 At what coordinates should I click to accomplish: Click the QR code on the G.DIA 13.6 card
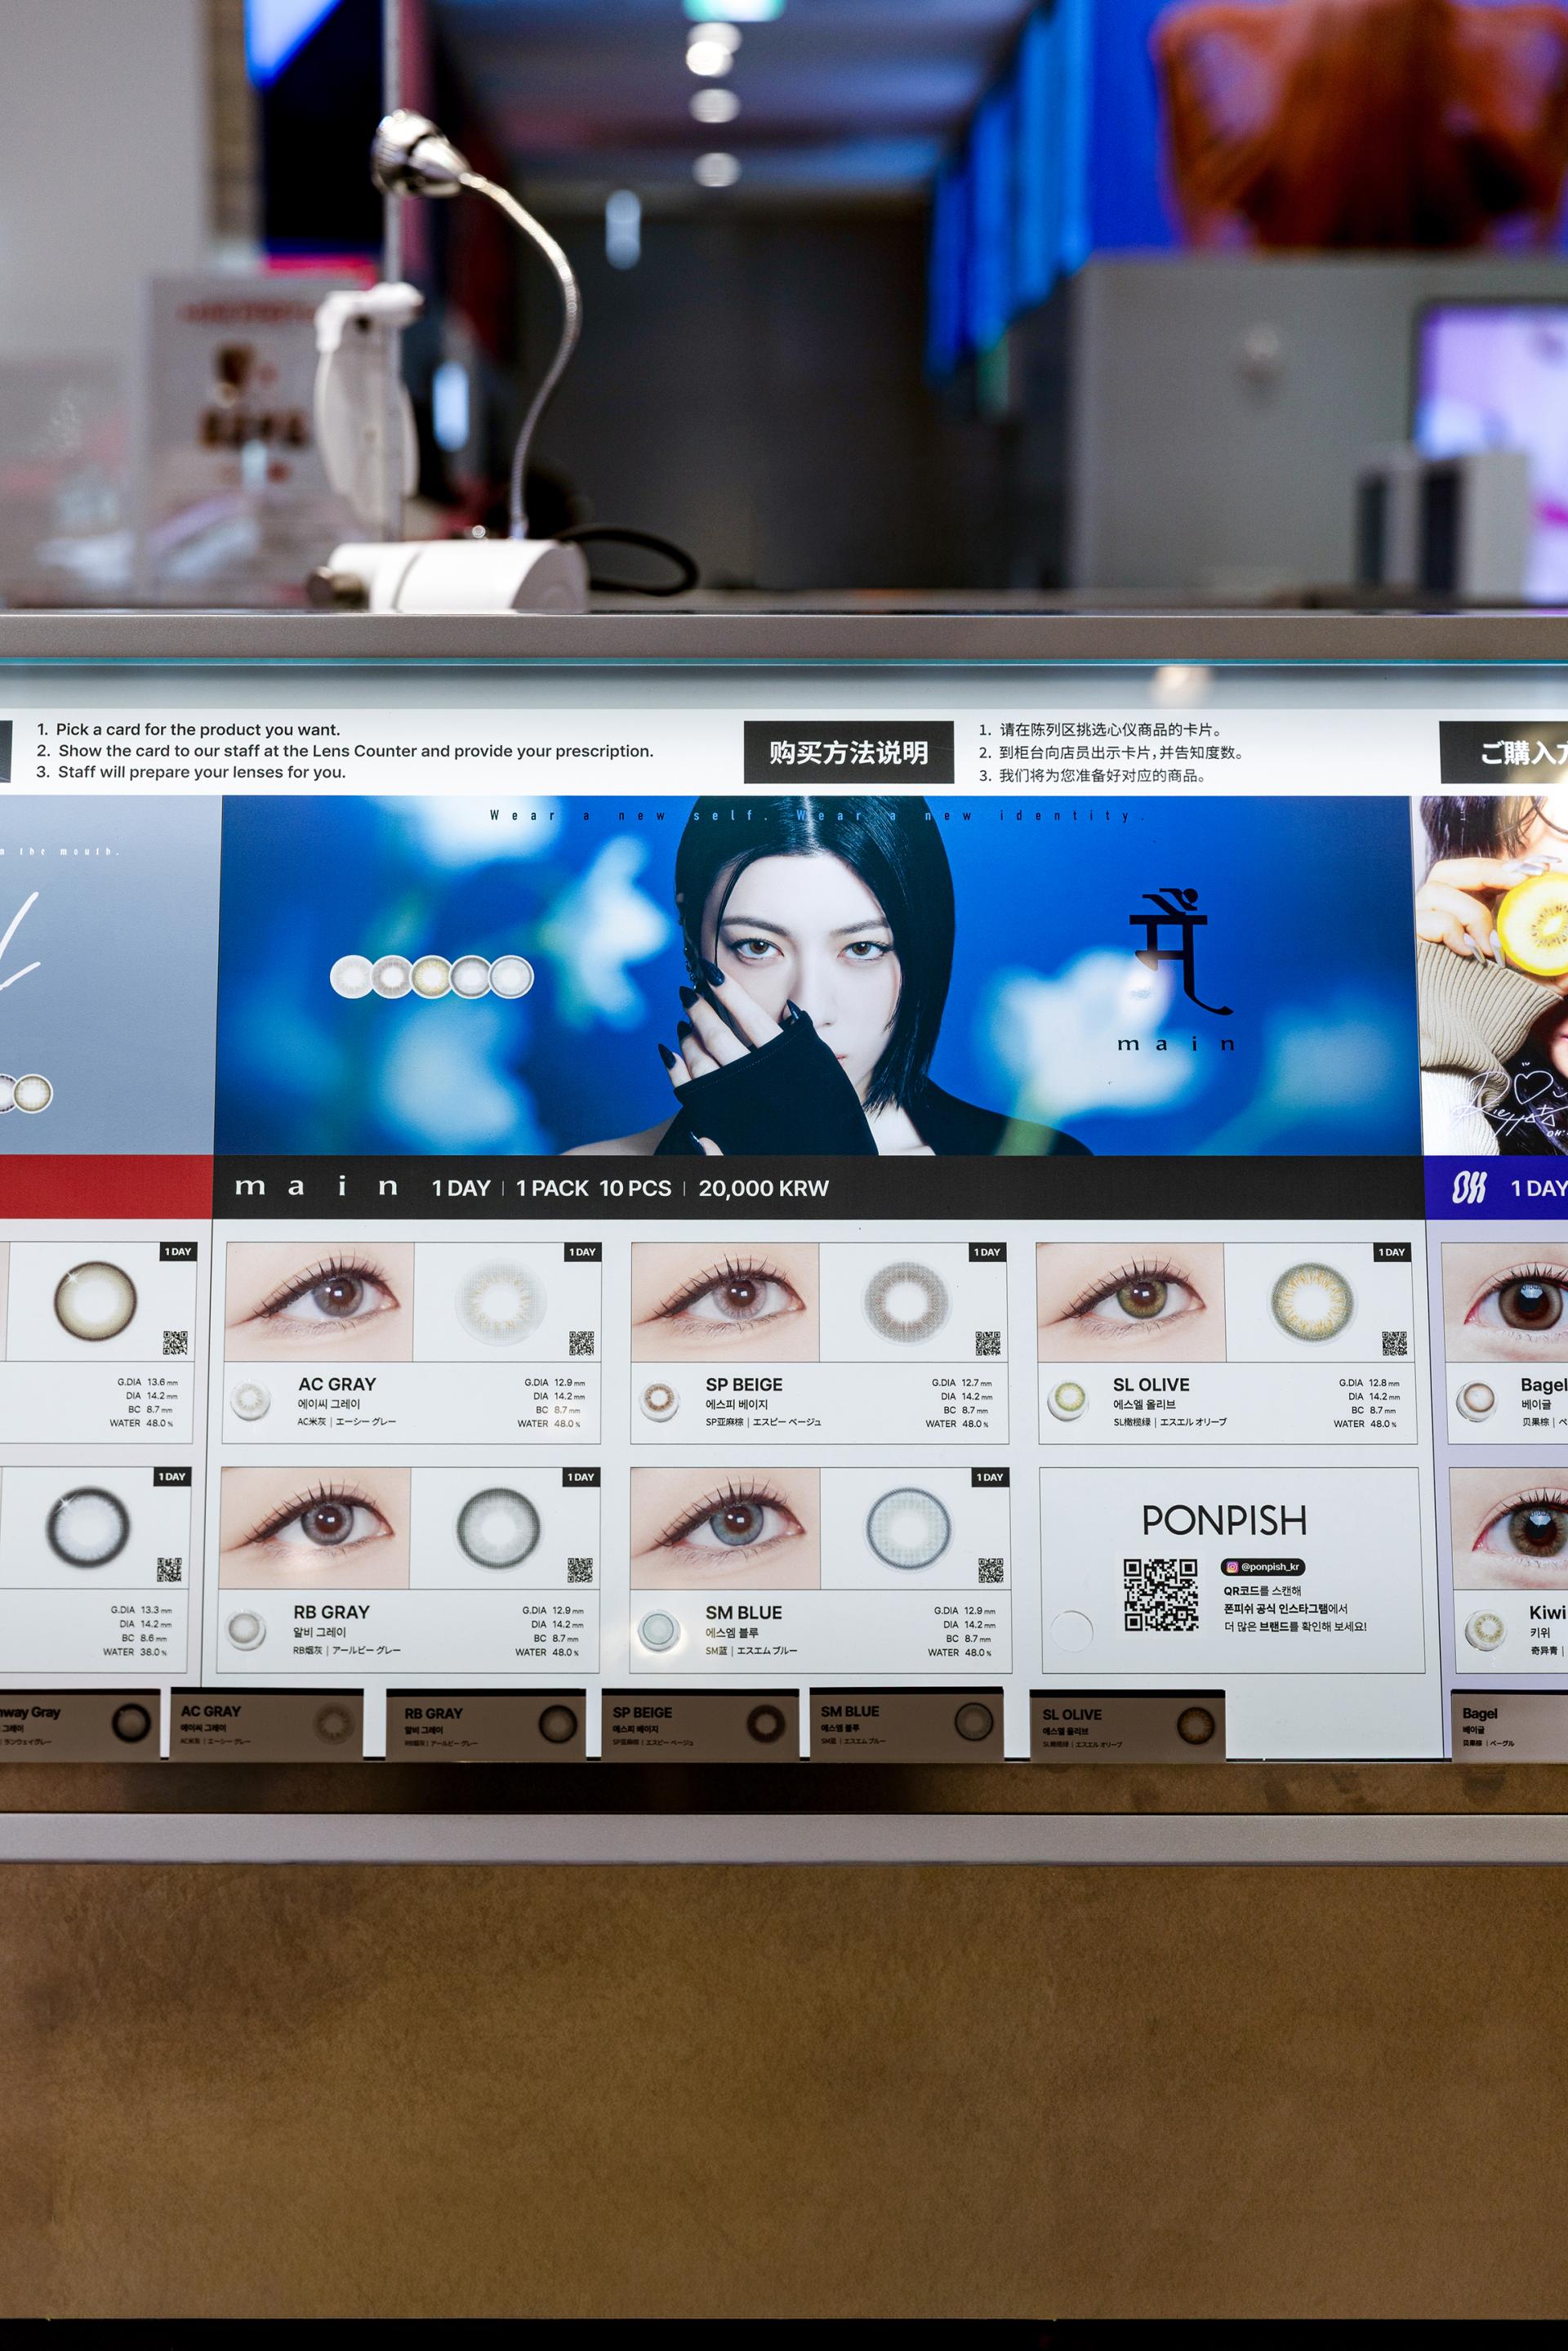[175, 1343]
